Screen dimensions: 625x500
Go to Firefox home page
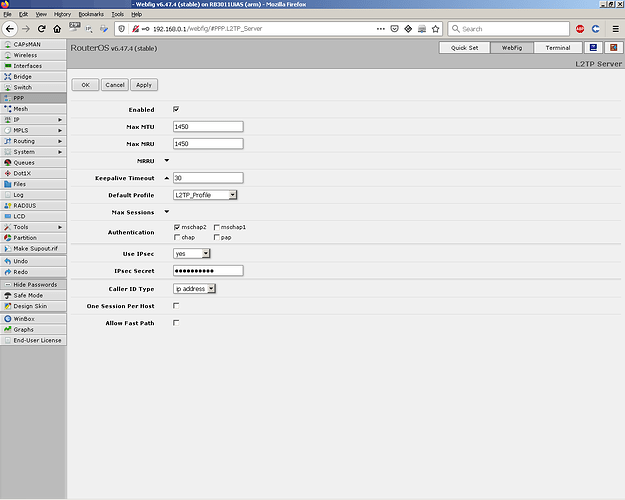tap(57, 29)
